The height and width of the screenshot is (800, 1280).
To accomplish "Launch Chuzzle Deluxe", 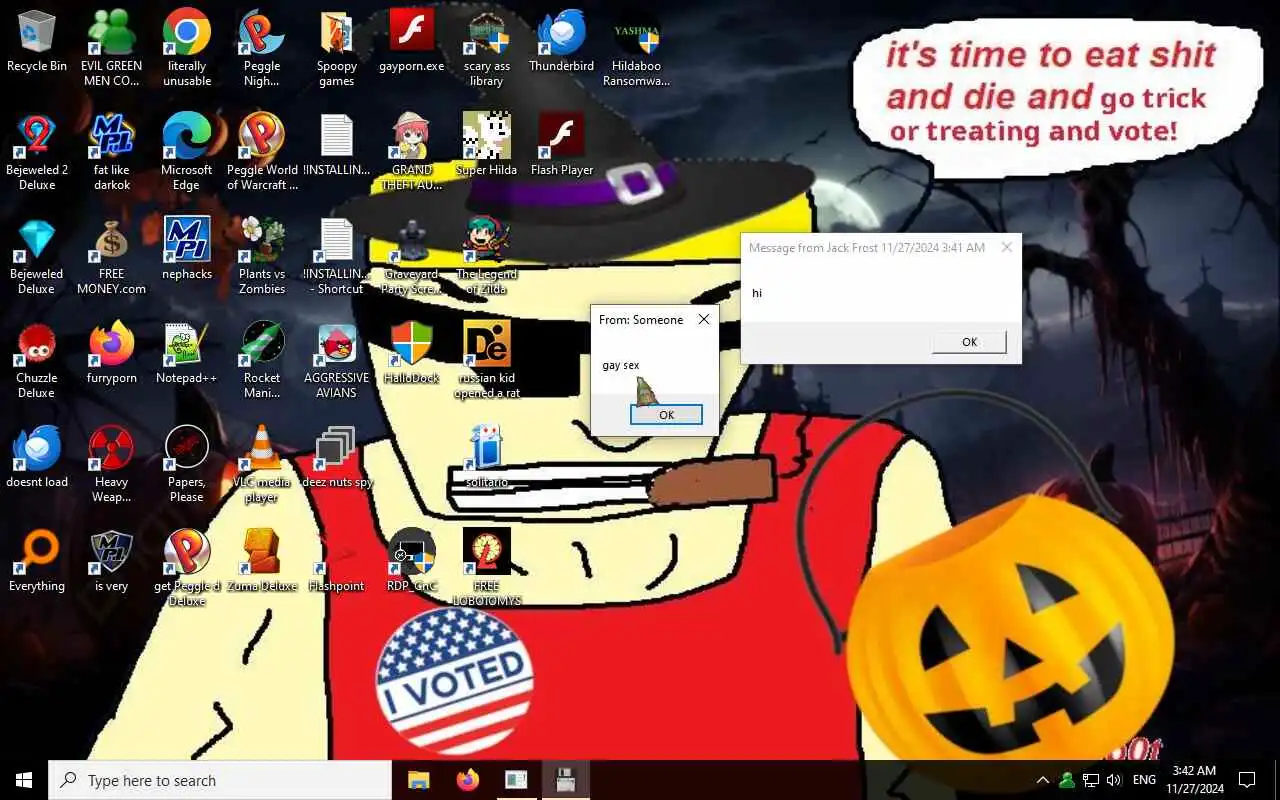I will [37, 360].
